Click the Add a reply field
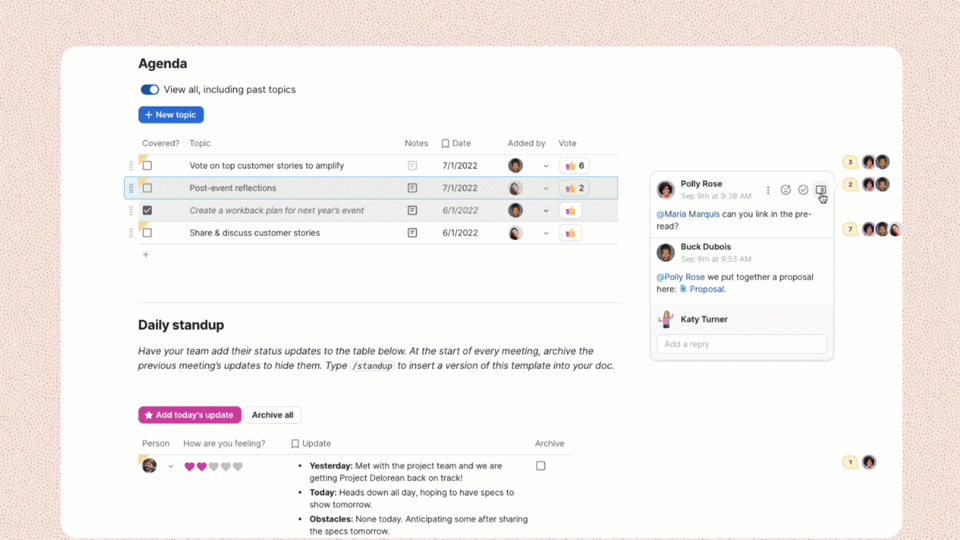 point(741,344)
